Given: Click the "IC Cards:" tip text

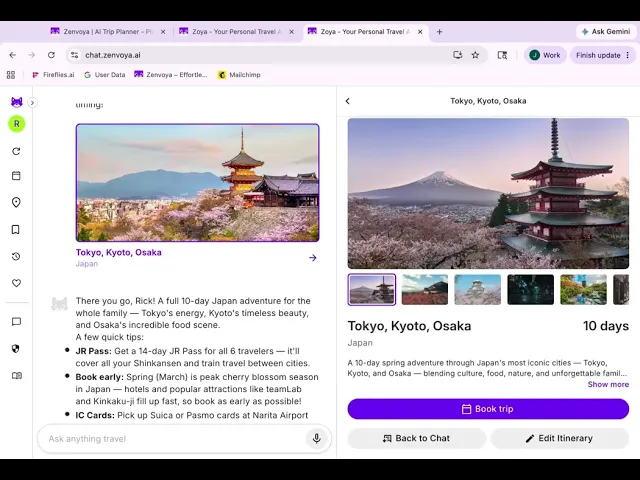Looking at the screenshot, I should pos(95,415).
